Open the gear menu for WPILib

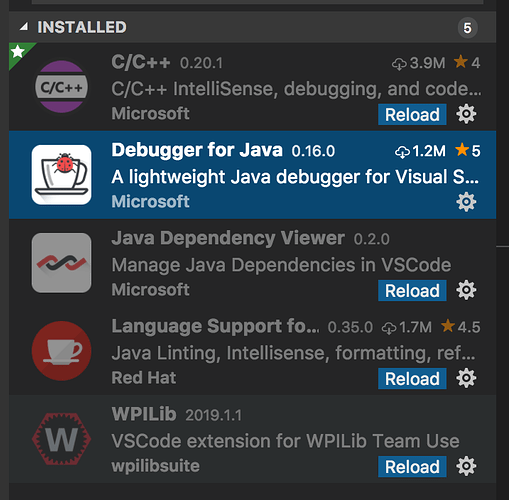coord(466,466)
